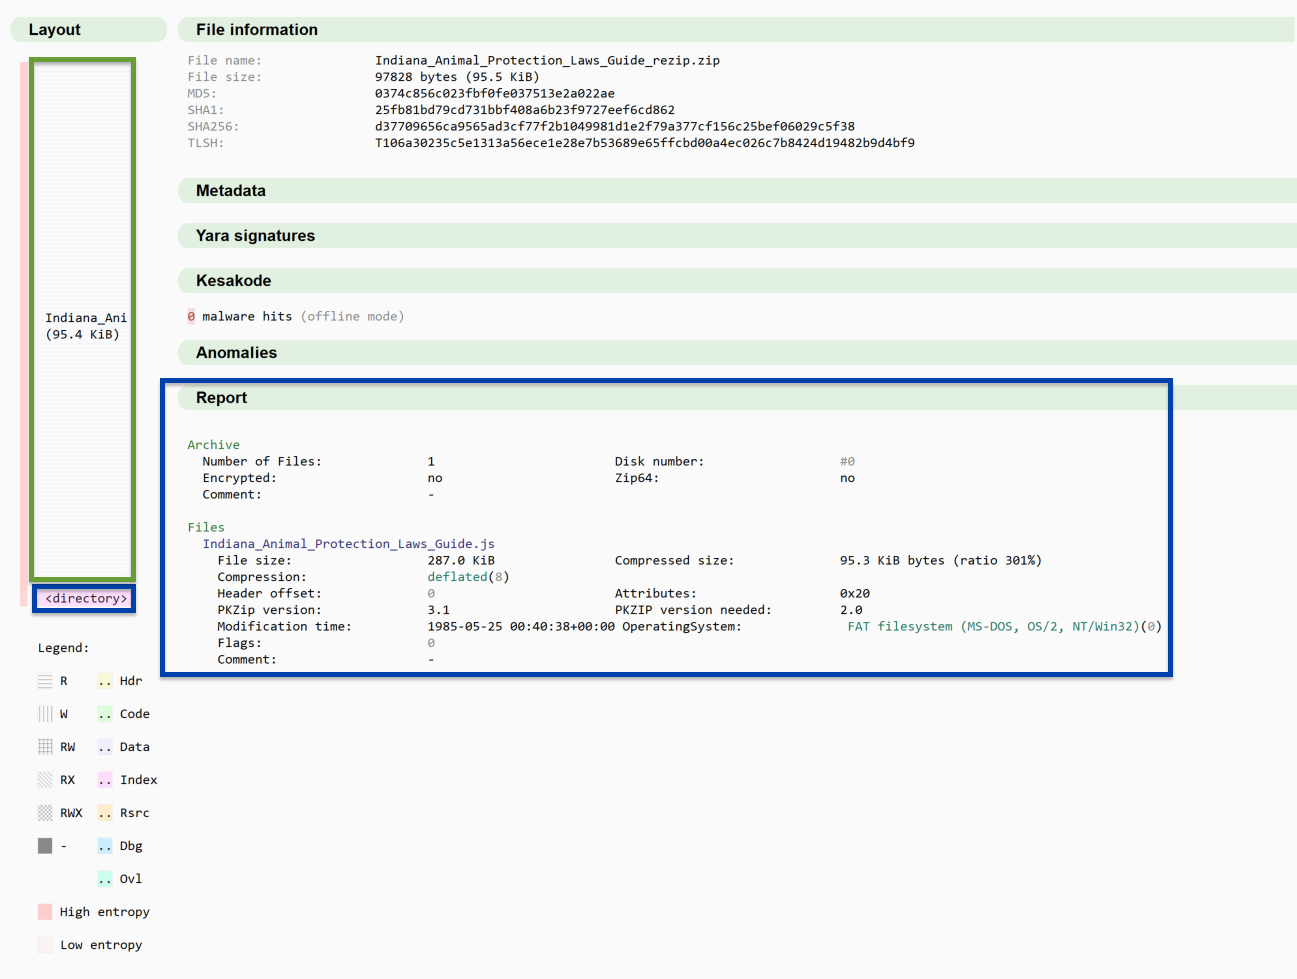Open Indiana_Animal_Protection_Laws_Guide.js file link
The image size is (1297, 979).
348,543
